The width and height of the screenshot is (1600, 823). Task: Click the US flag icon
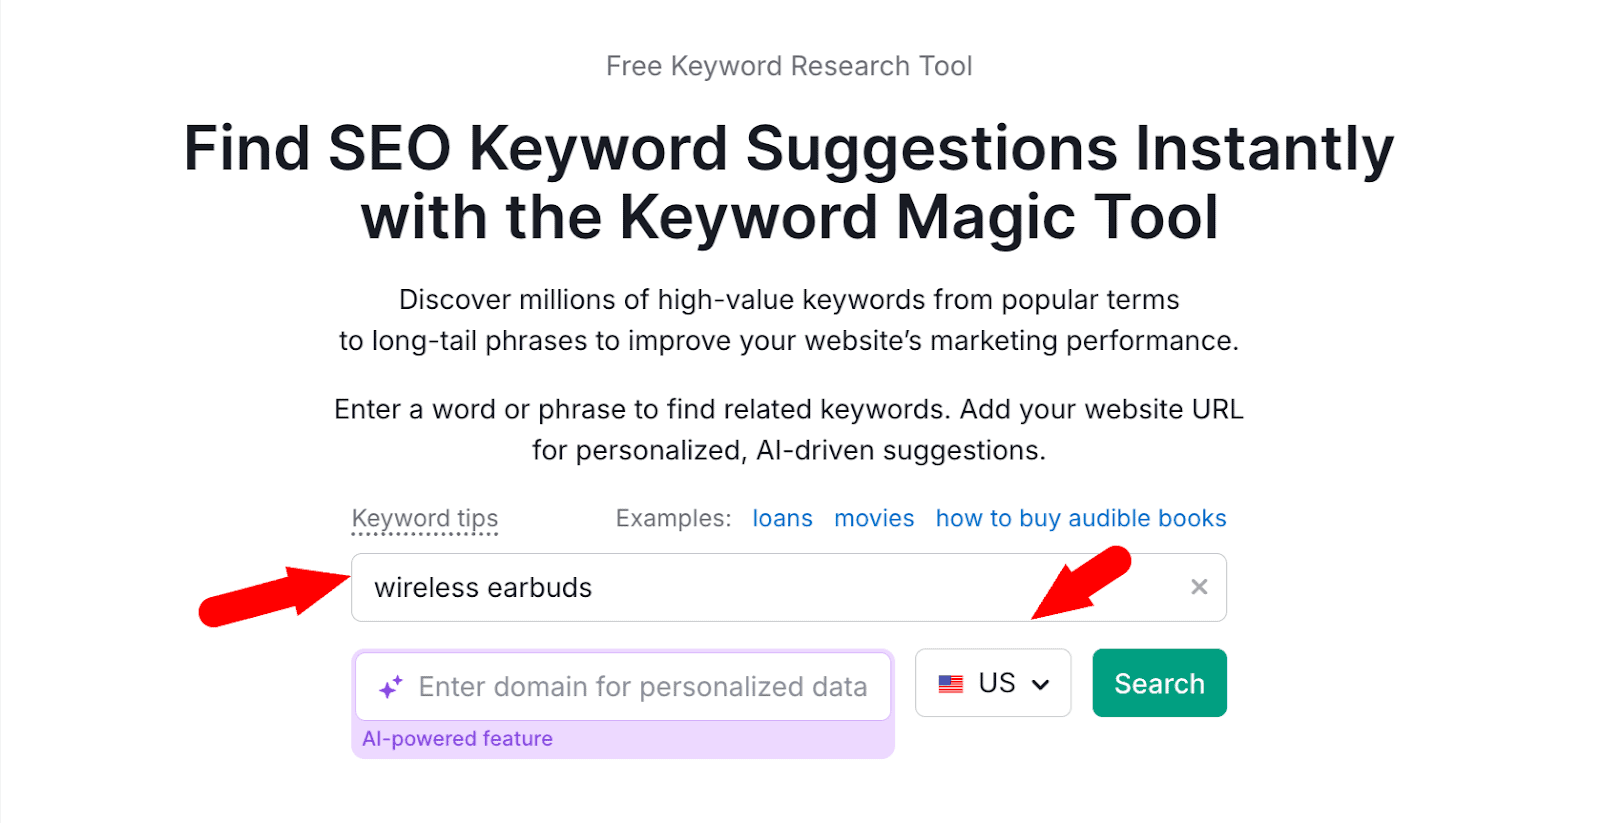point(950,683)
